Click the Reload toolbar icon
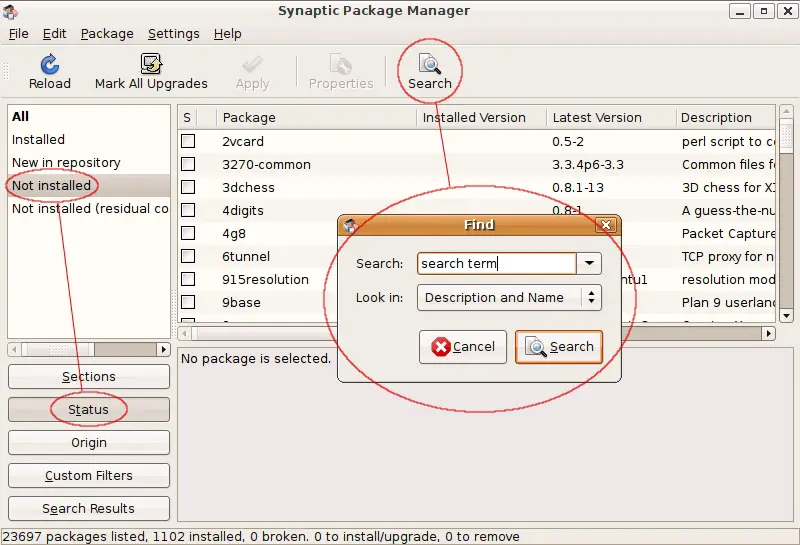Image resolution: width=800 pixels, height=545 pixels. tap(49, 64)
